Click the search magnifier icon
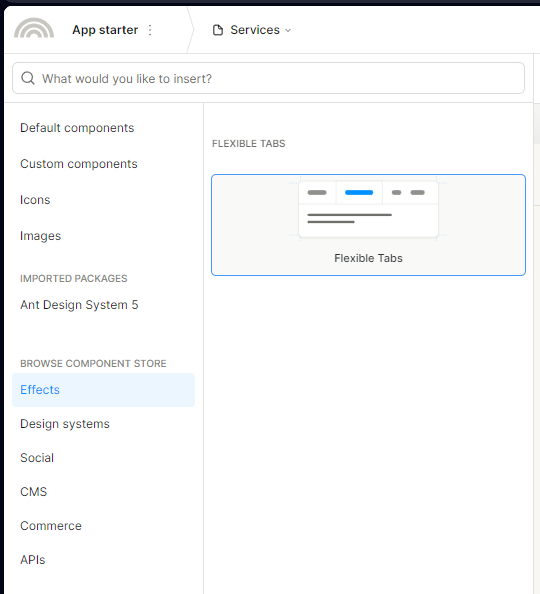The height and width of the screenshot is (594, 540). (28, 78)
